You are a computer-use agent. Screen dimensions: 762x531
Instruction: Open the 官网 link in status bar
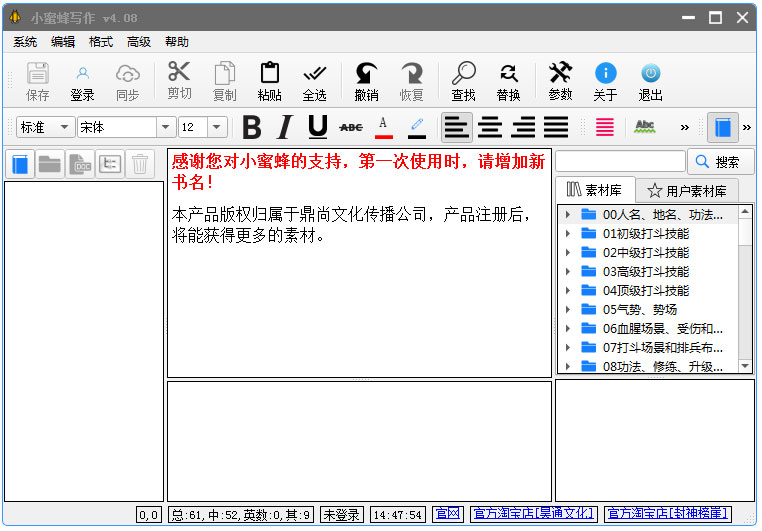[447, 514]
